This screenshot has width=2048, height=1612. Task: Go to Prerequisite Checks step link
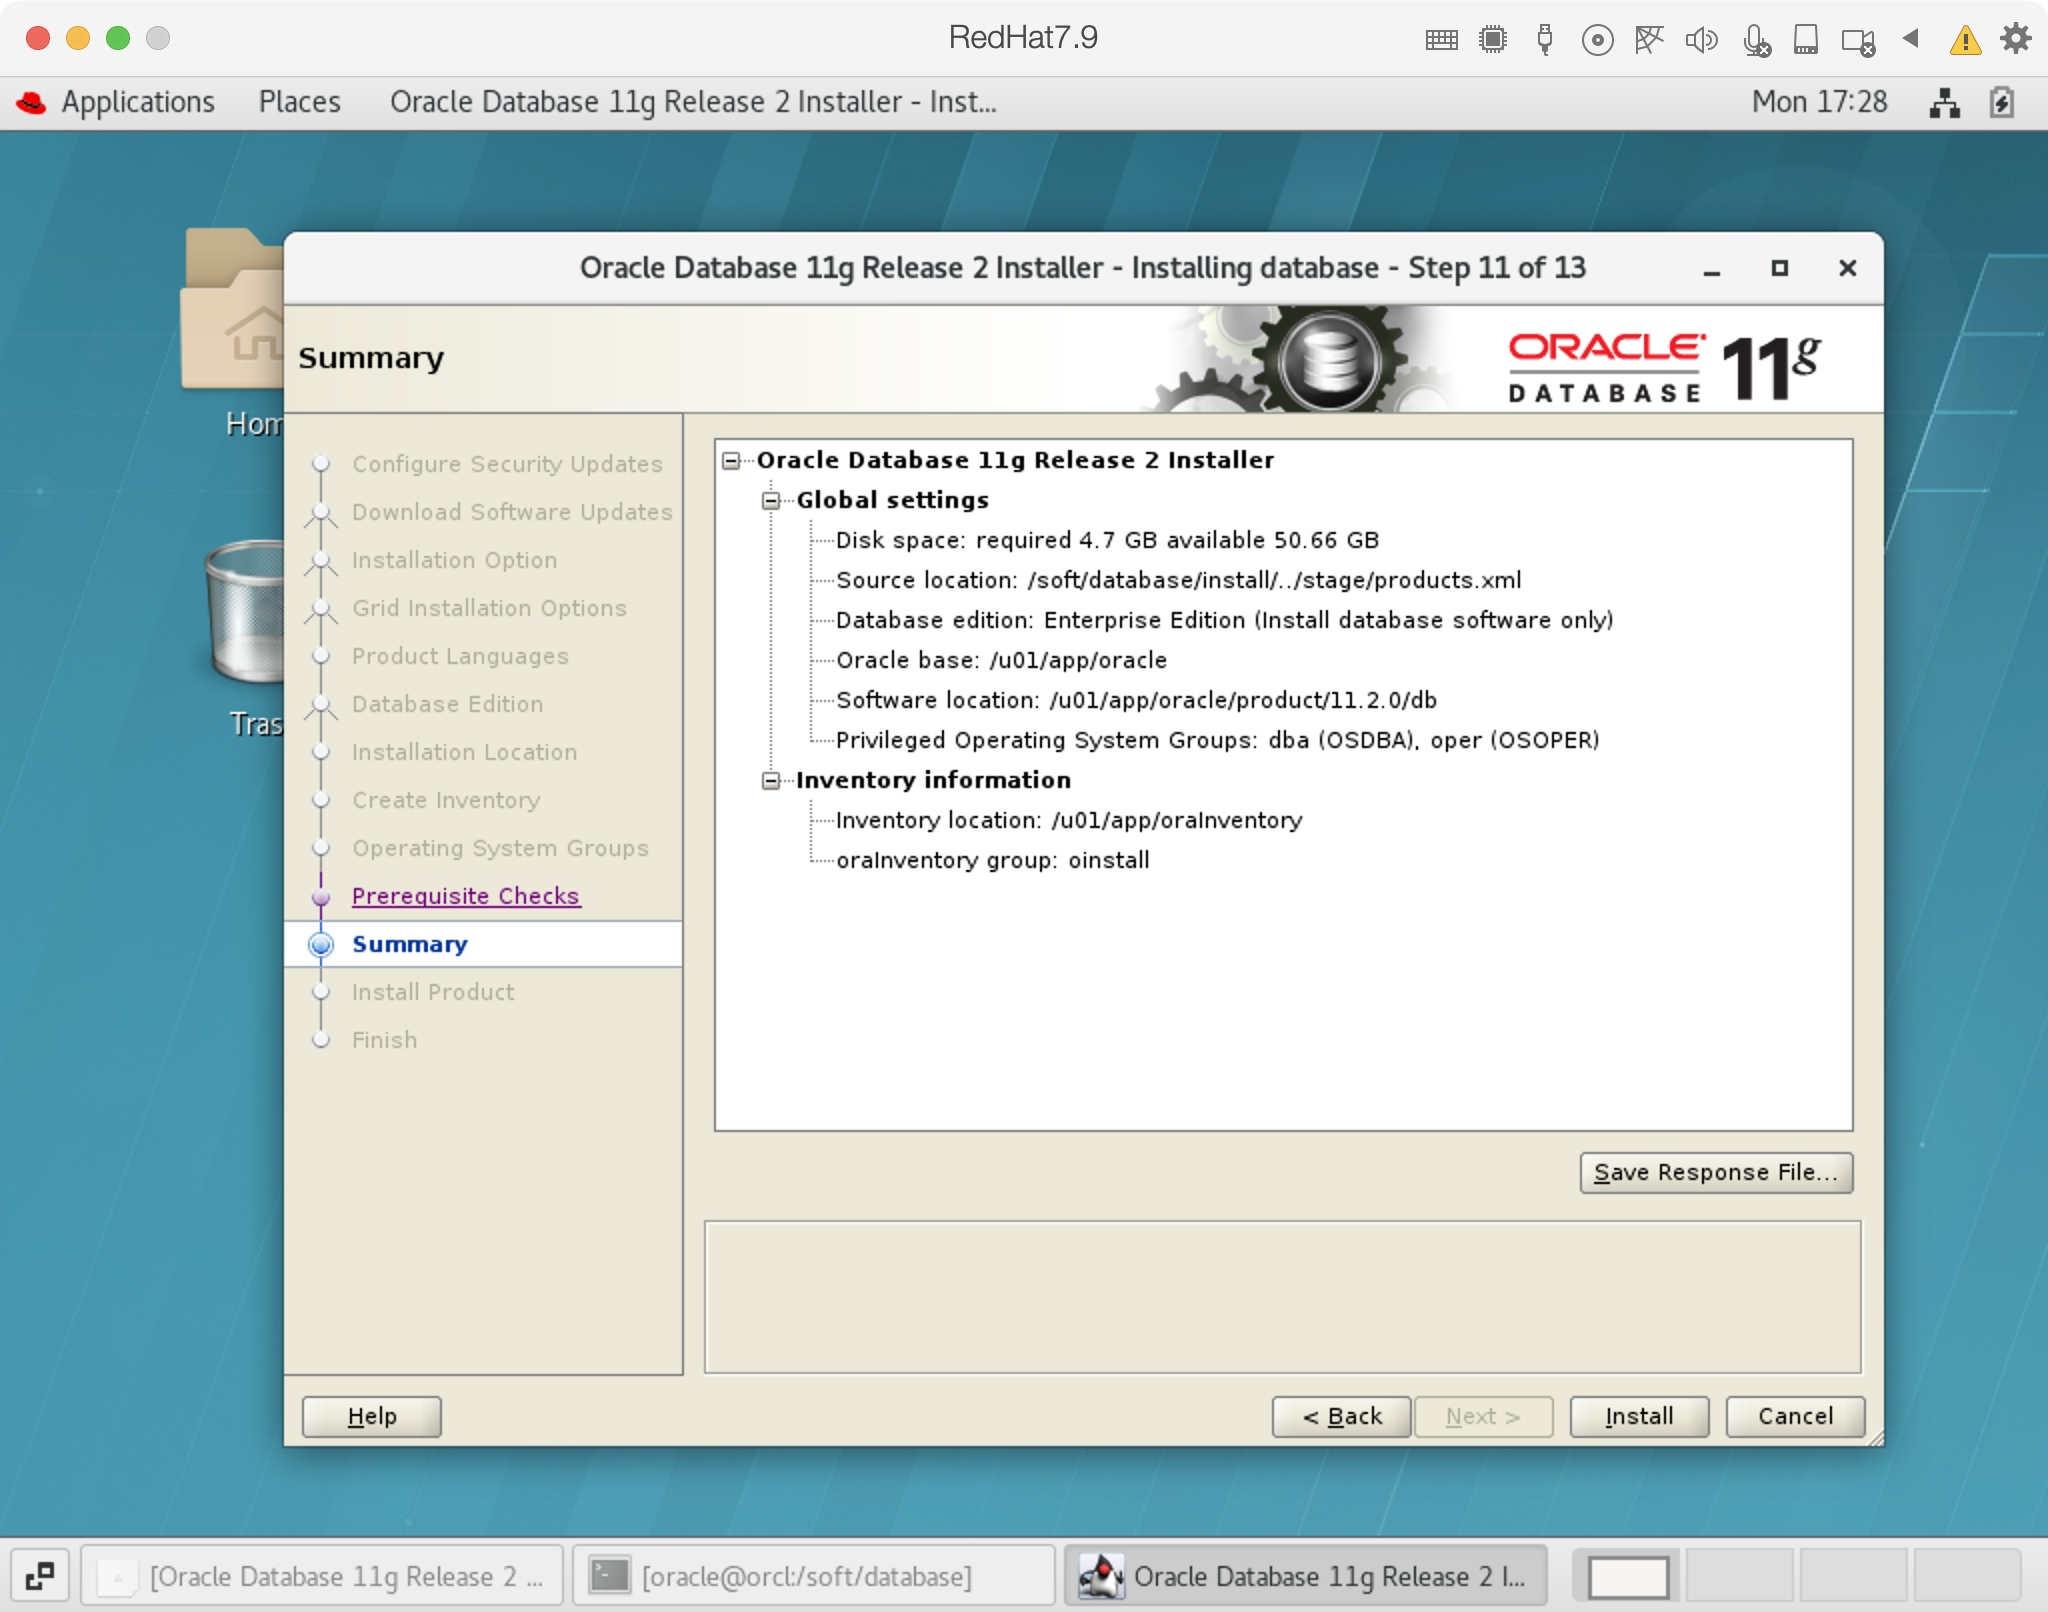click(465, 896)
